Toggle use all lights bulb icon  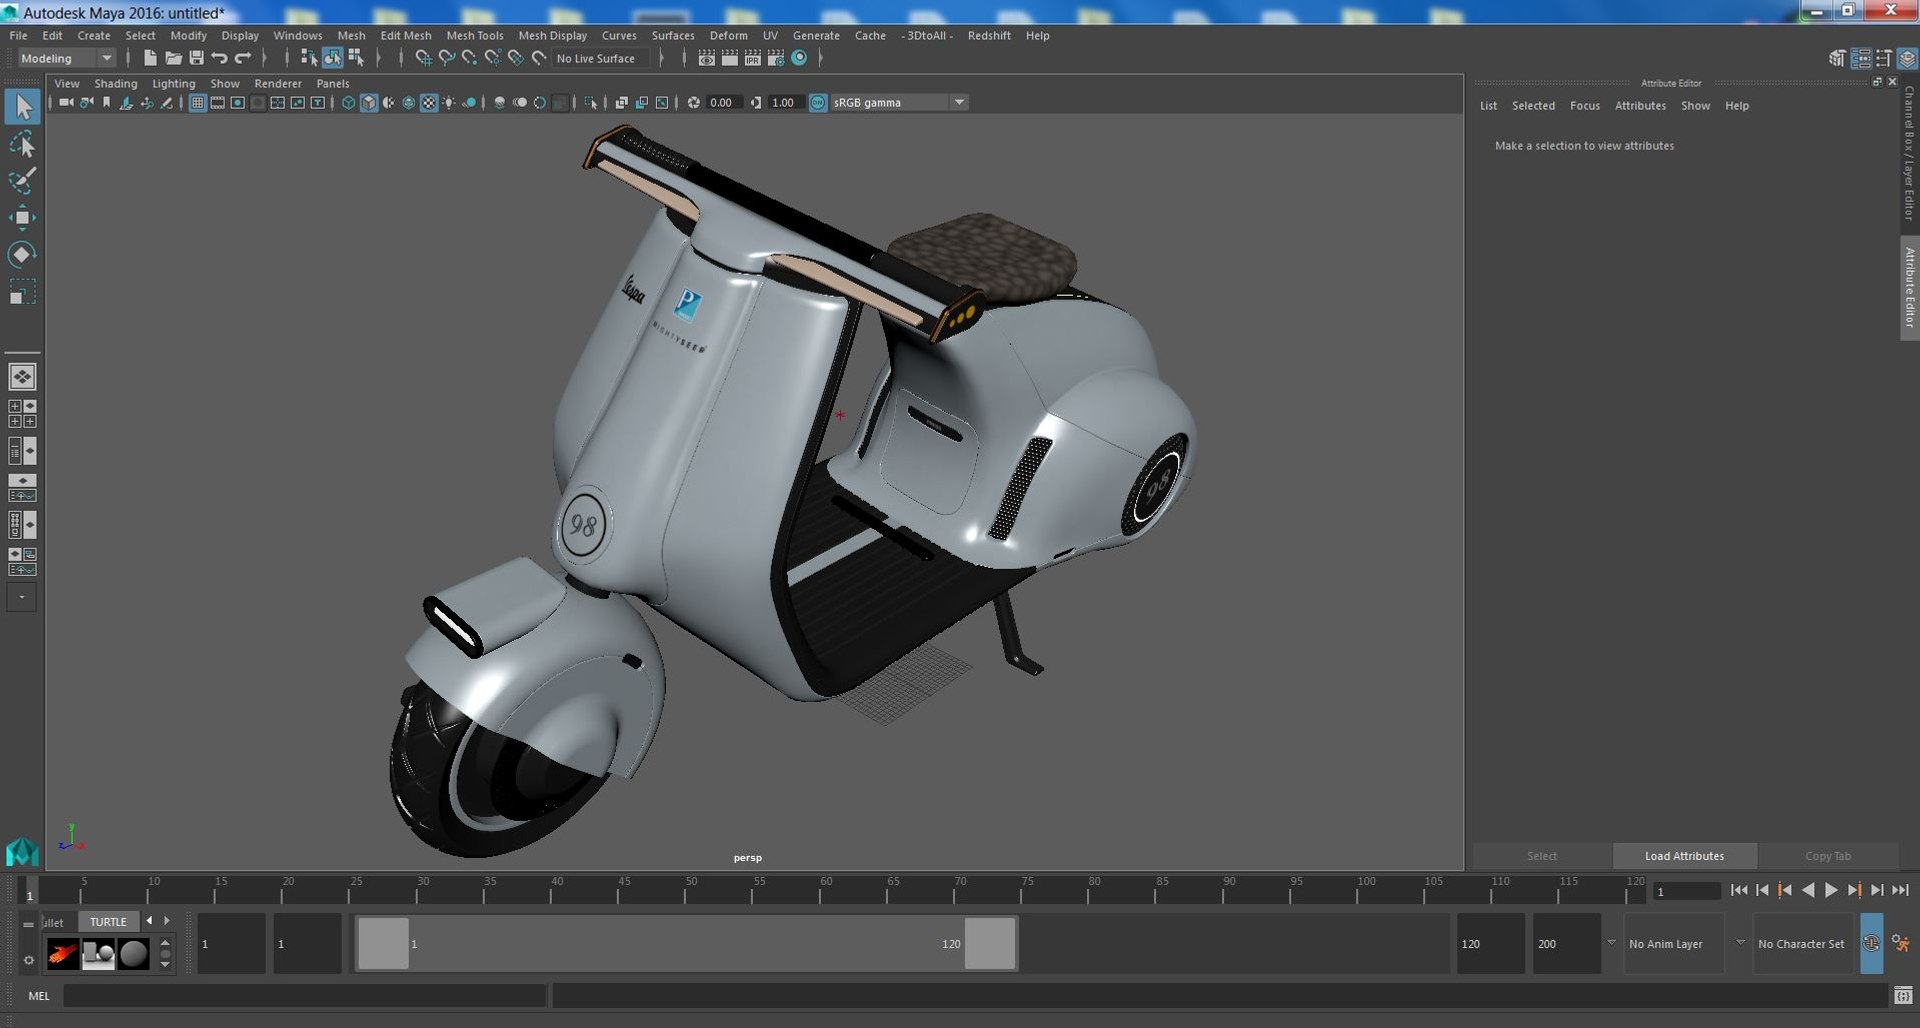pos(449,102)
